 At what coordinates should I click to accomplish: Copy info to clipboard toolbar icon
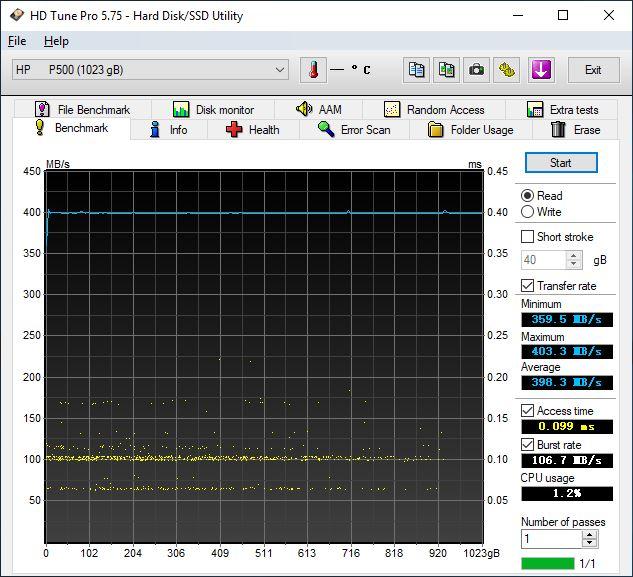(x=416, y=70)
